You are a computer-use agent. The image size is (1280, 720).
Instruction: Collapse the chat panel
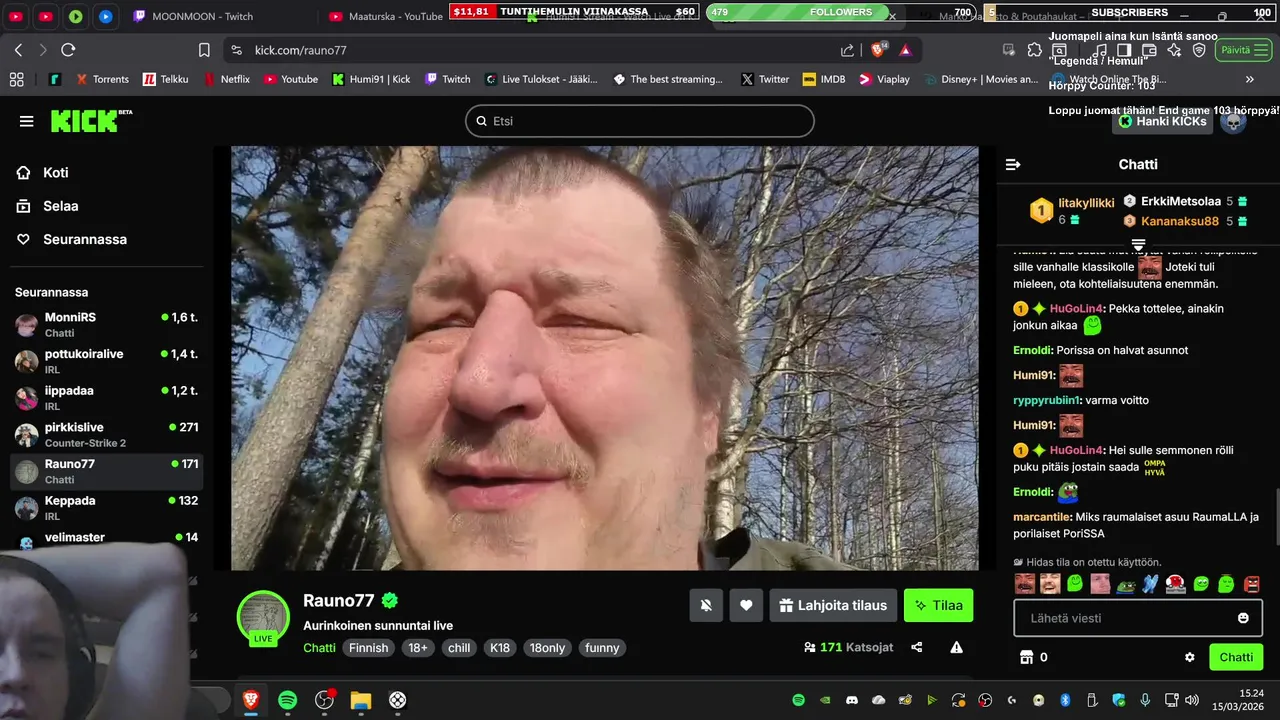tap(1013, 164)
